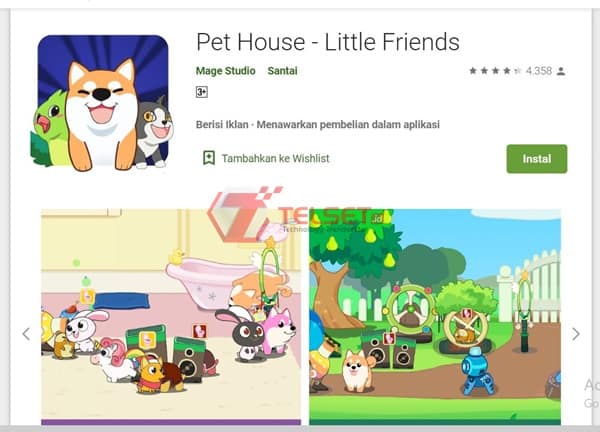
Task: Click the 4.358 rating count
Action: [x=539, y=71]
